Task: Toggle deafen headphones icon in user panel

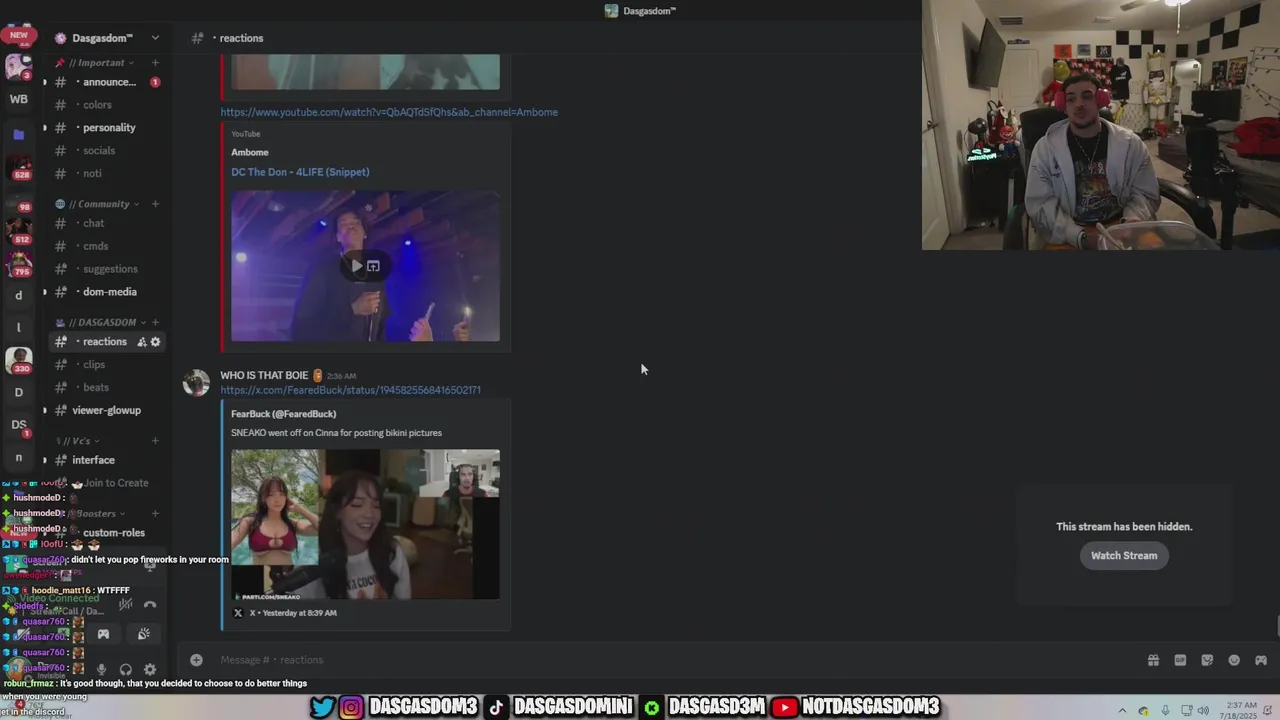Action: click(125, 669)
